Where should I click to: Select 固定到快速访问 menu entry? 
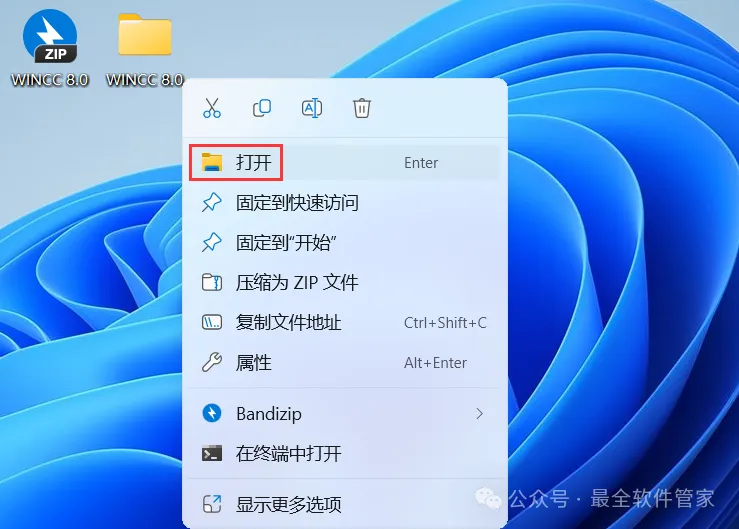click(x=344, y=203)
